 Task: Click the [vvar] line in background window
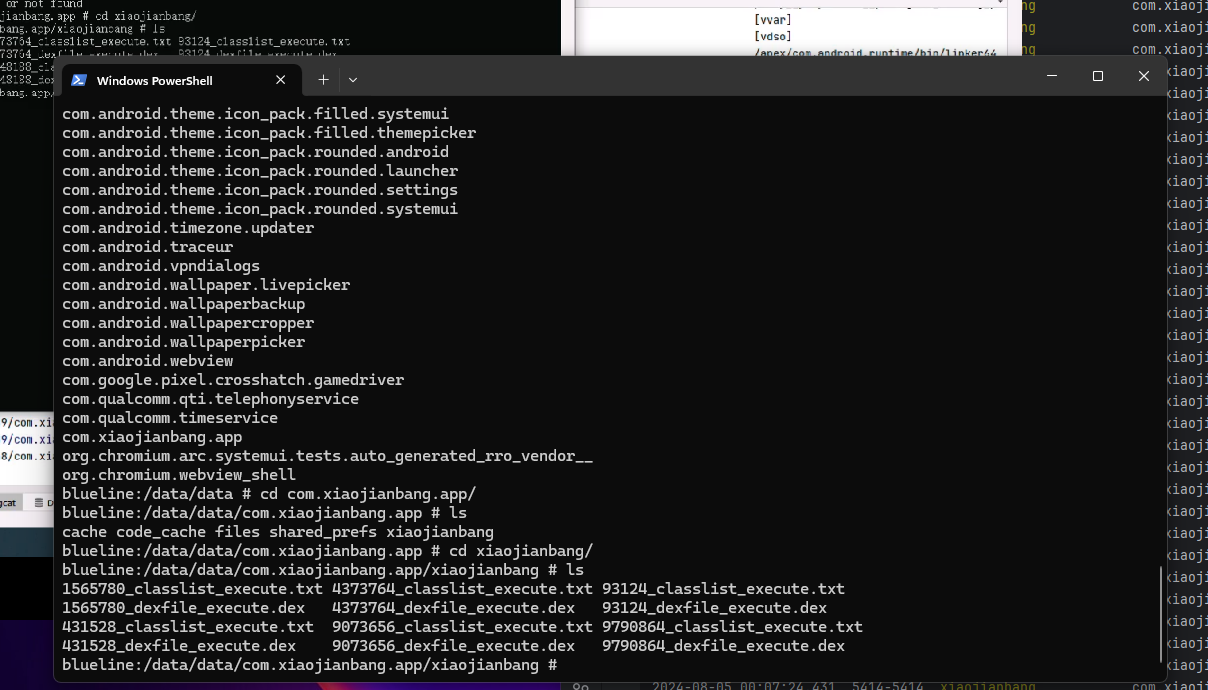pos(773,19)
